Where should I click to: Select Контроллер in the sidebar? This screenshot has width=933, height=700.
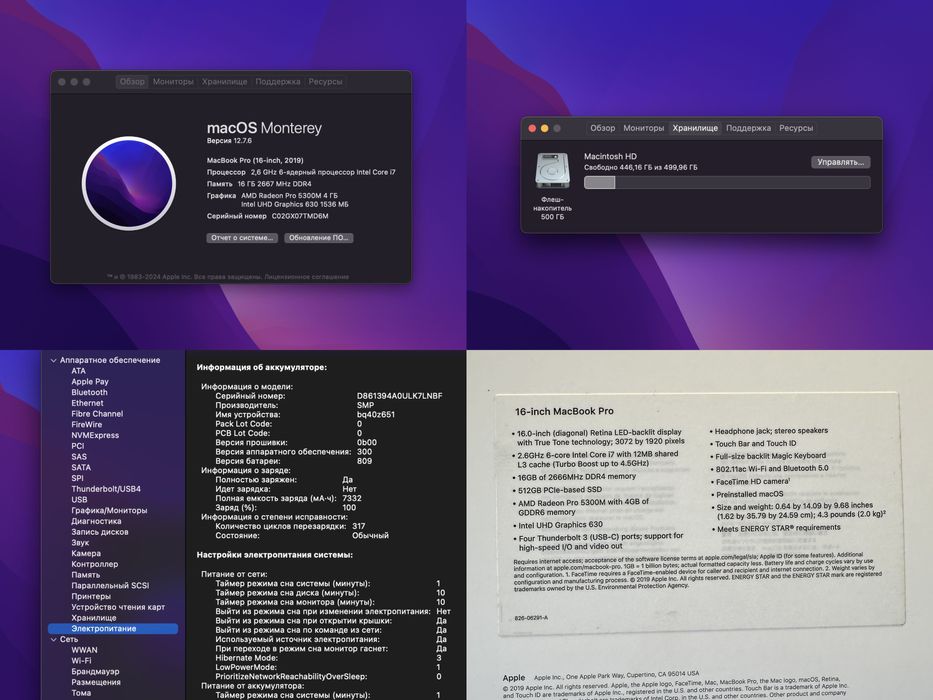(95, 564)
